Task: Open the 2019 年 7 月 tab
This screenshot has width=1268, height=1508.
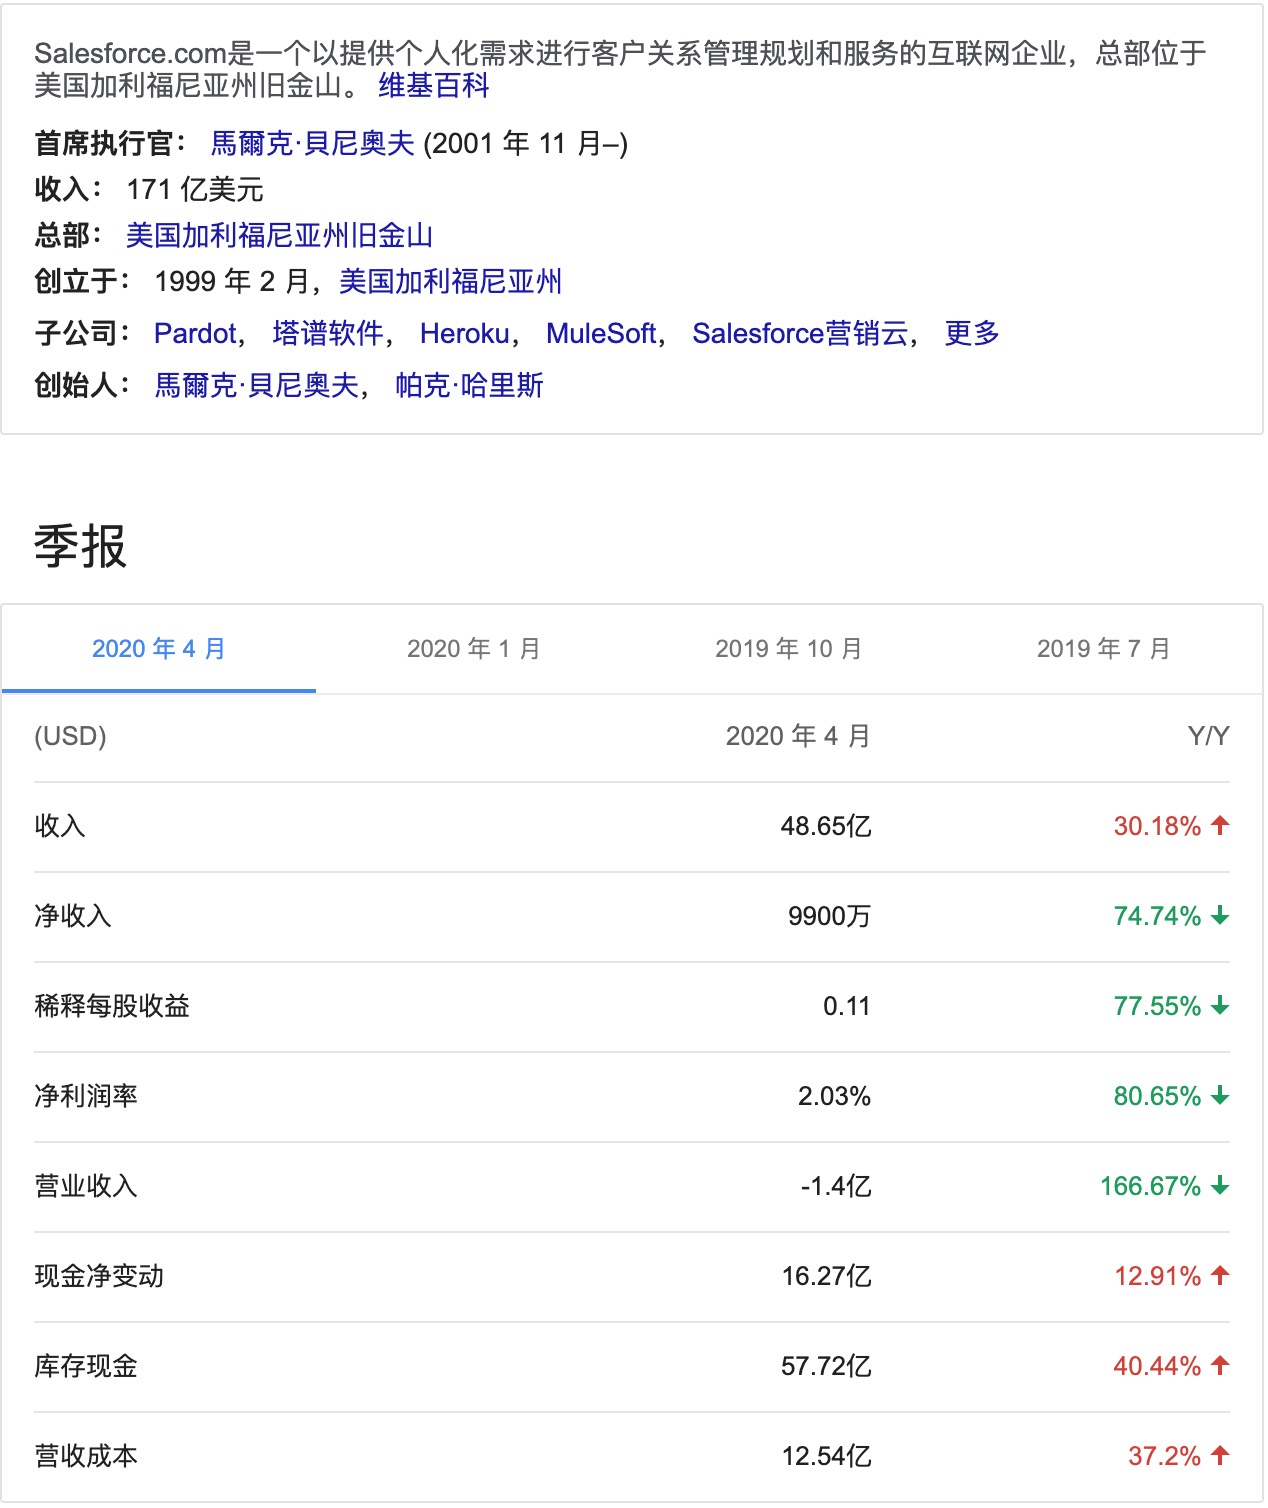Action: click(1104, 649)
